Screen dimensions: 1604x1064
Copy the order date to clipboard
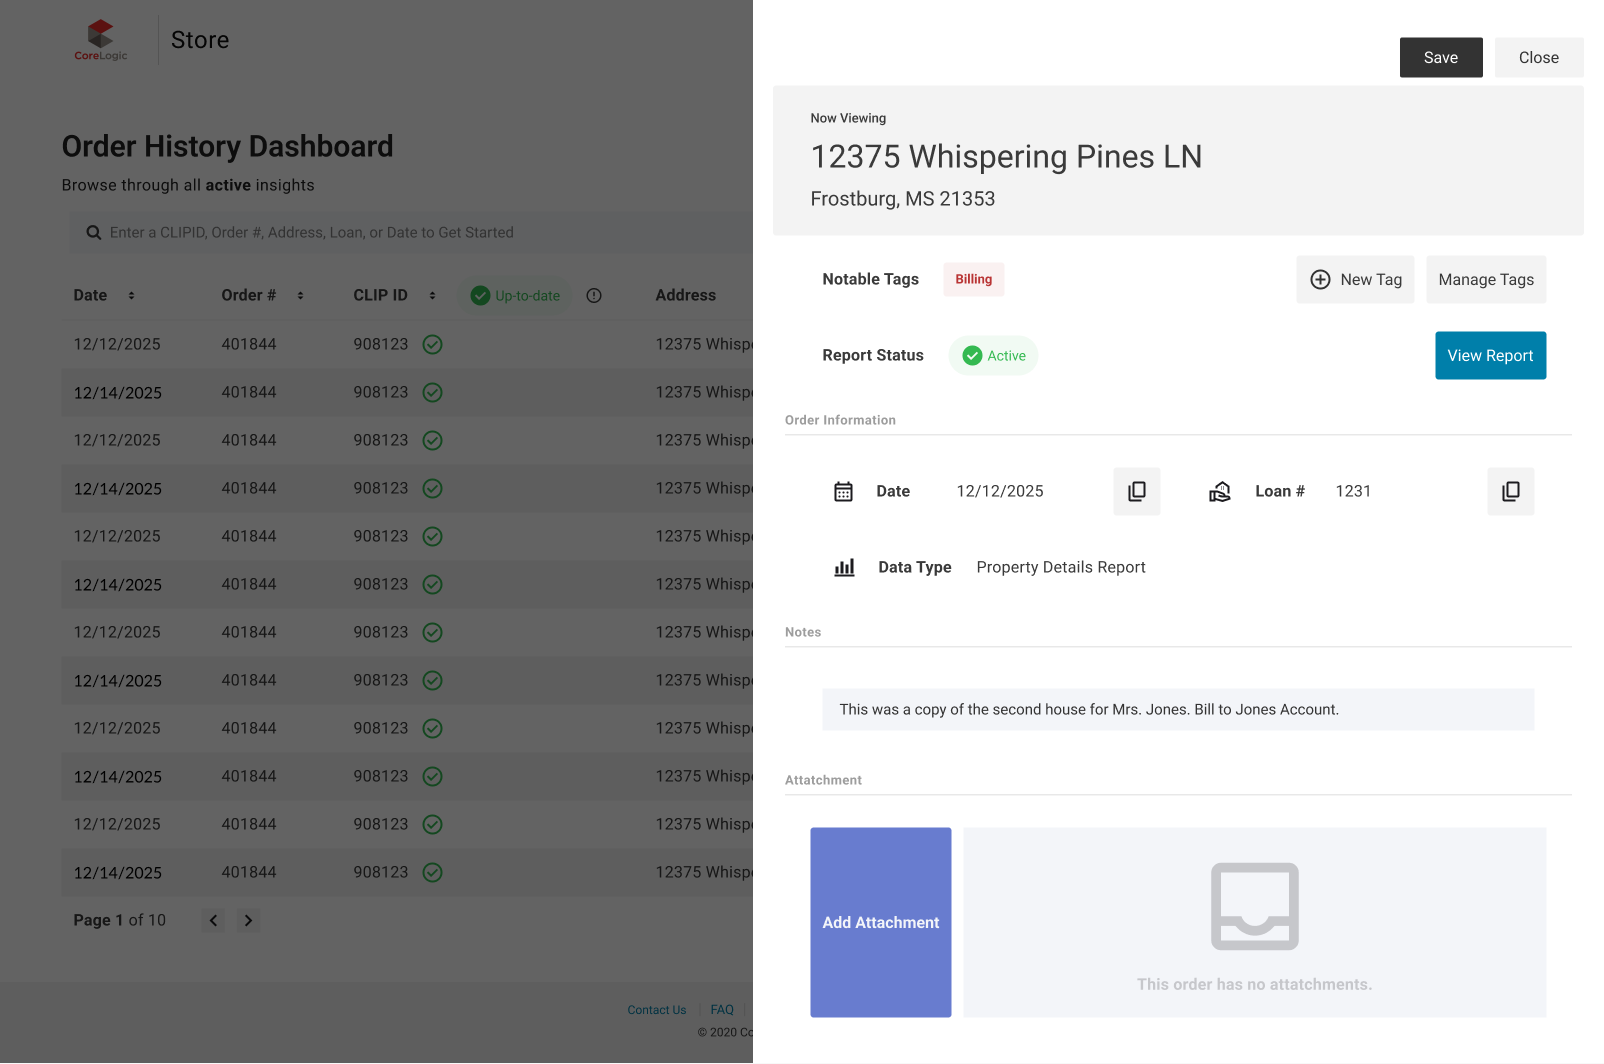pos(1136,491)
